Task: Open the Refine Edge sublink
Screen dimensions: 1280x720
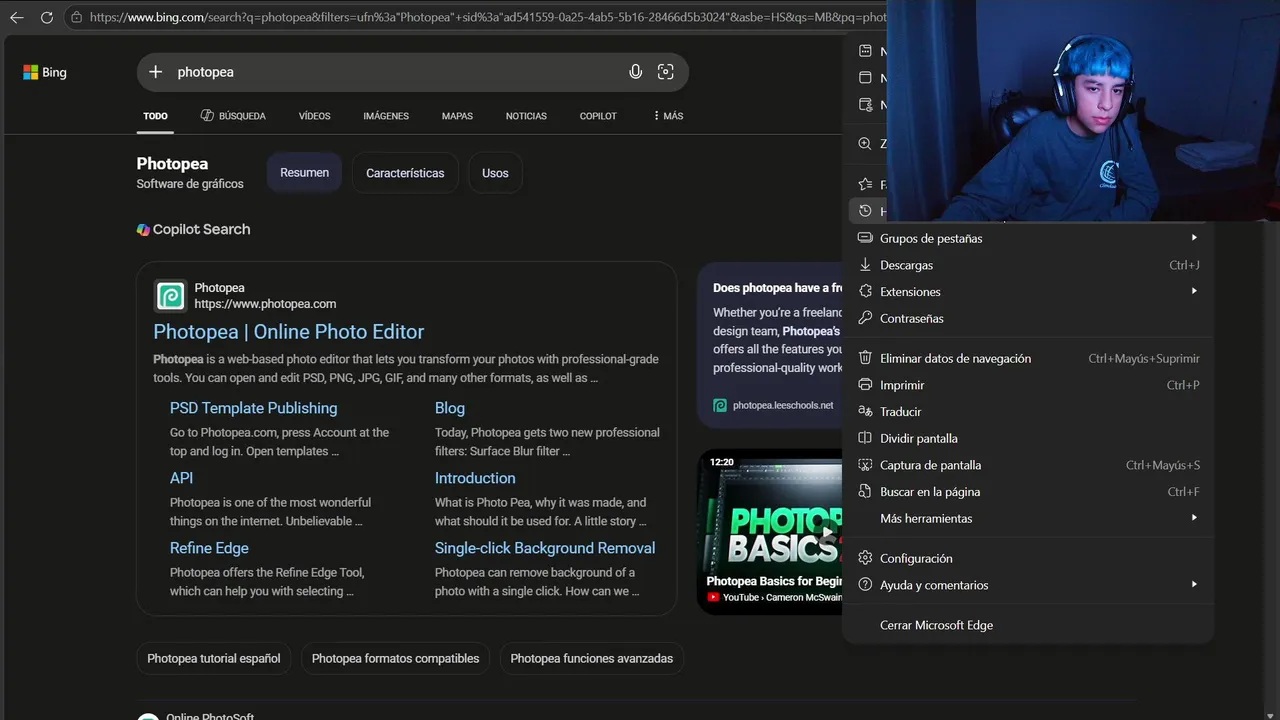Action: pos(209,548)
